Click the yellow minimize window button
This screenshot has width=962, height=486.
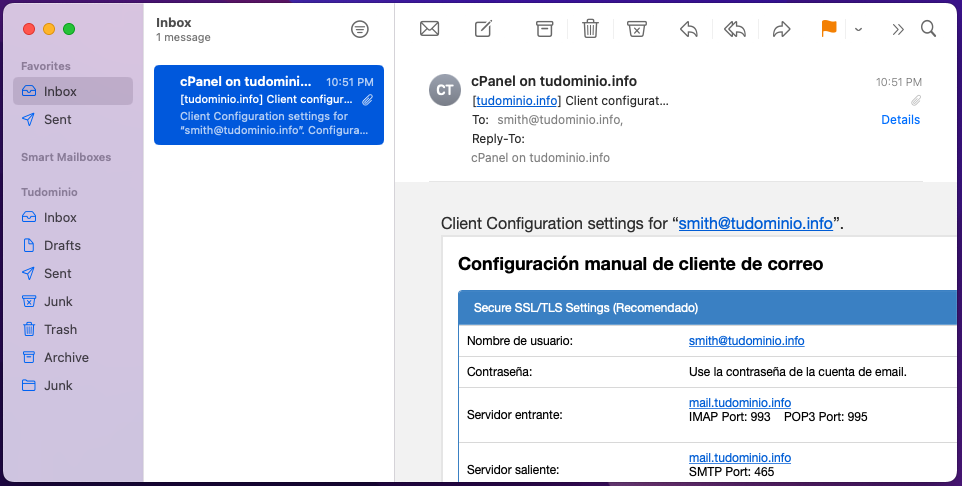[x=49, y=29]
